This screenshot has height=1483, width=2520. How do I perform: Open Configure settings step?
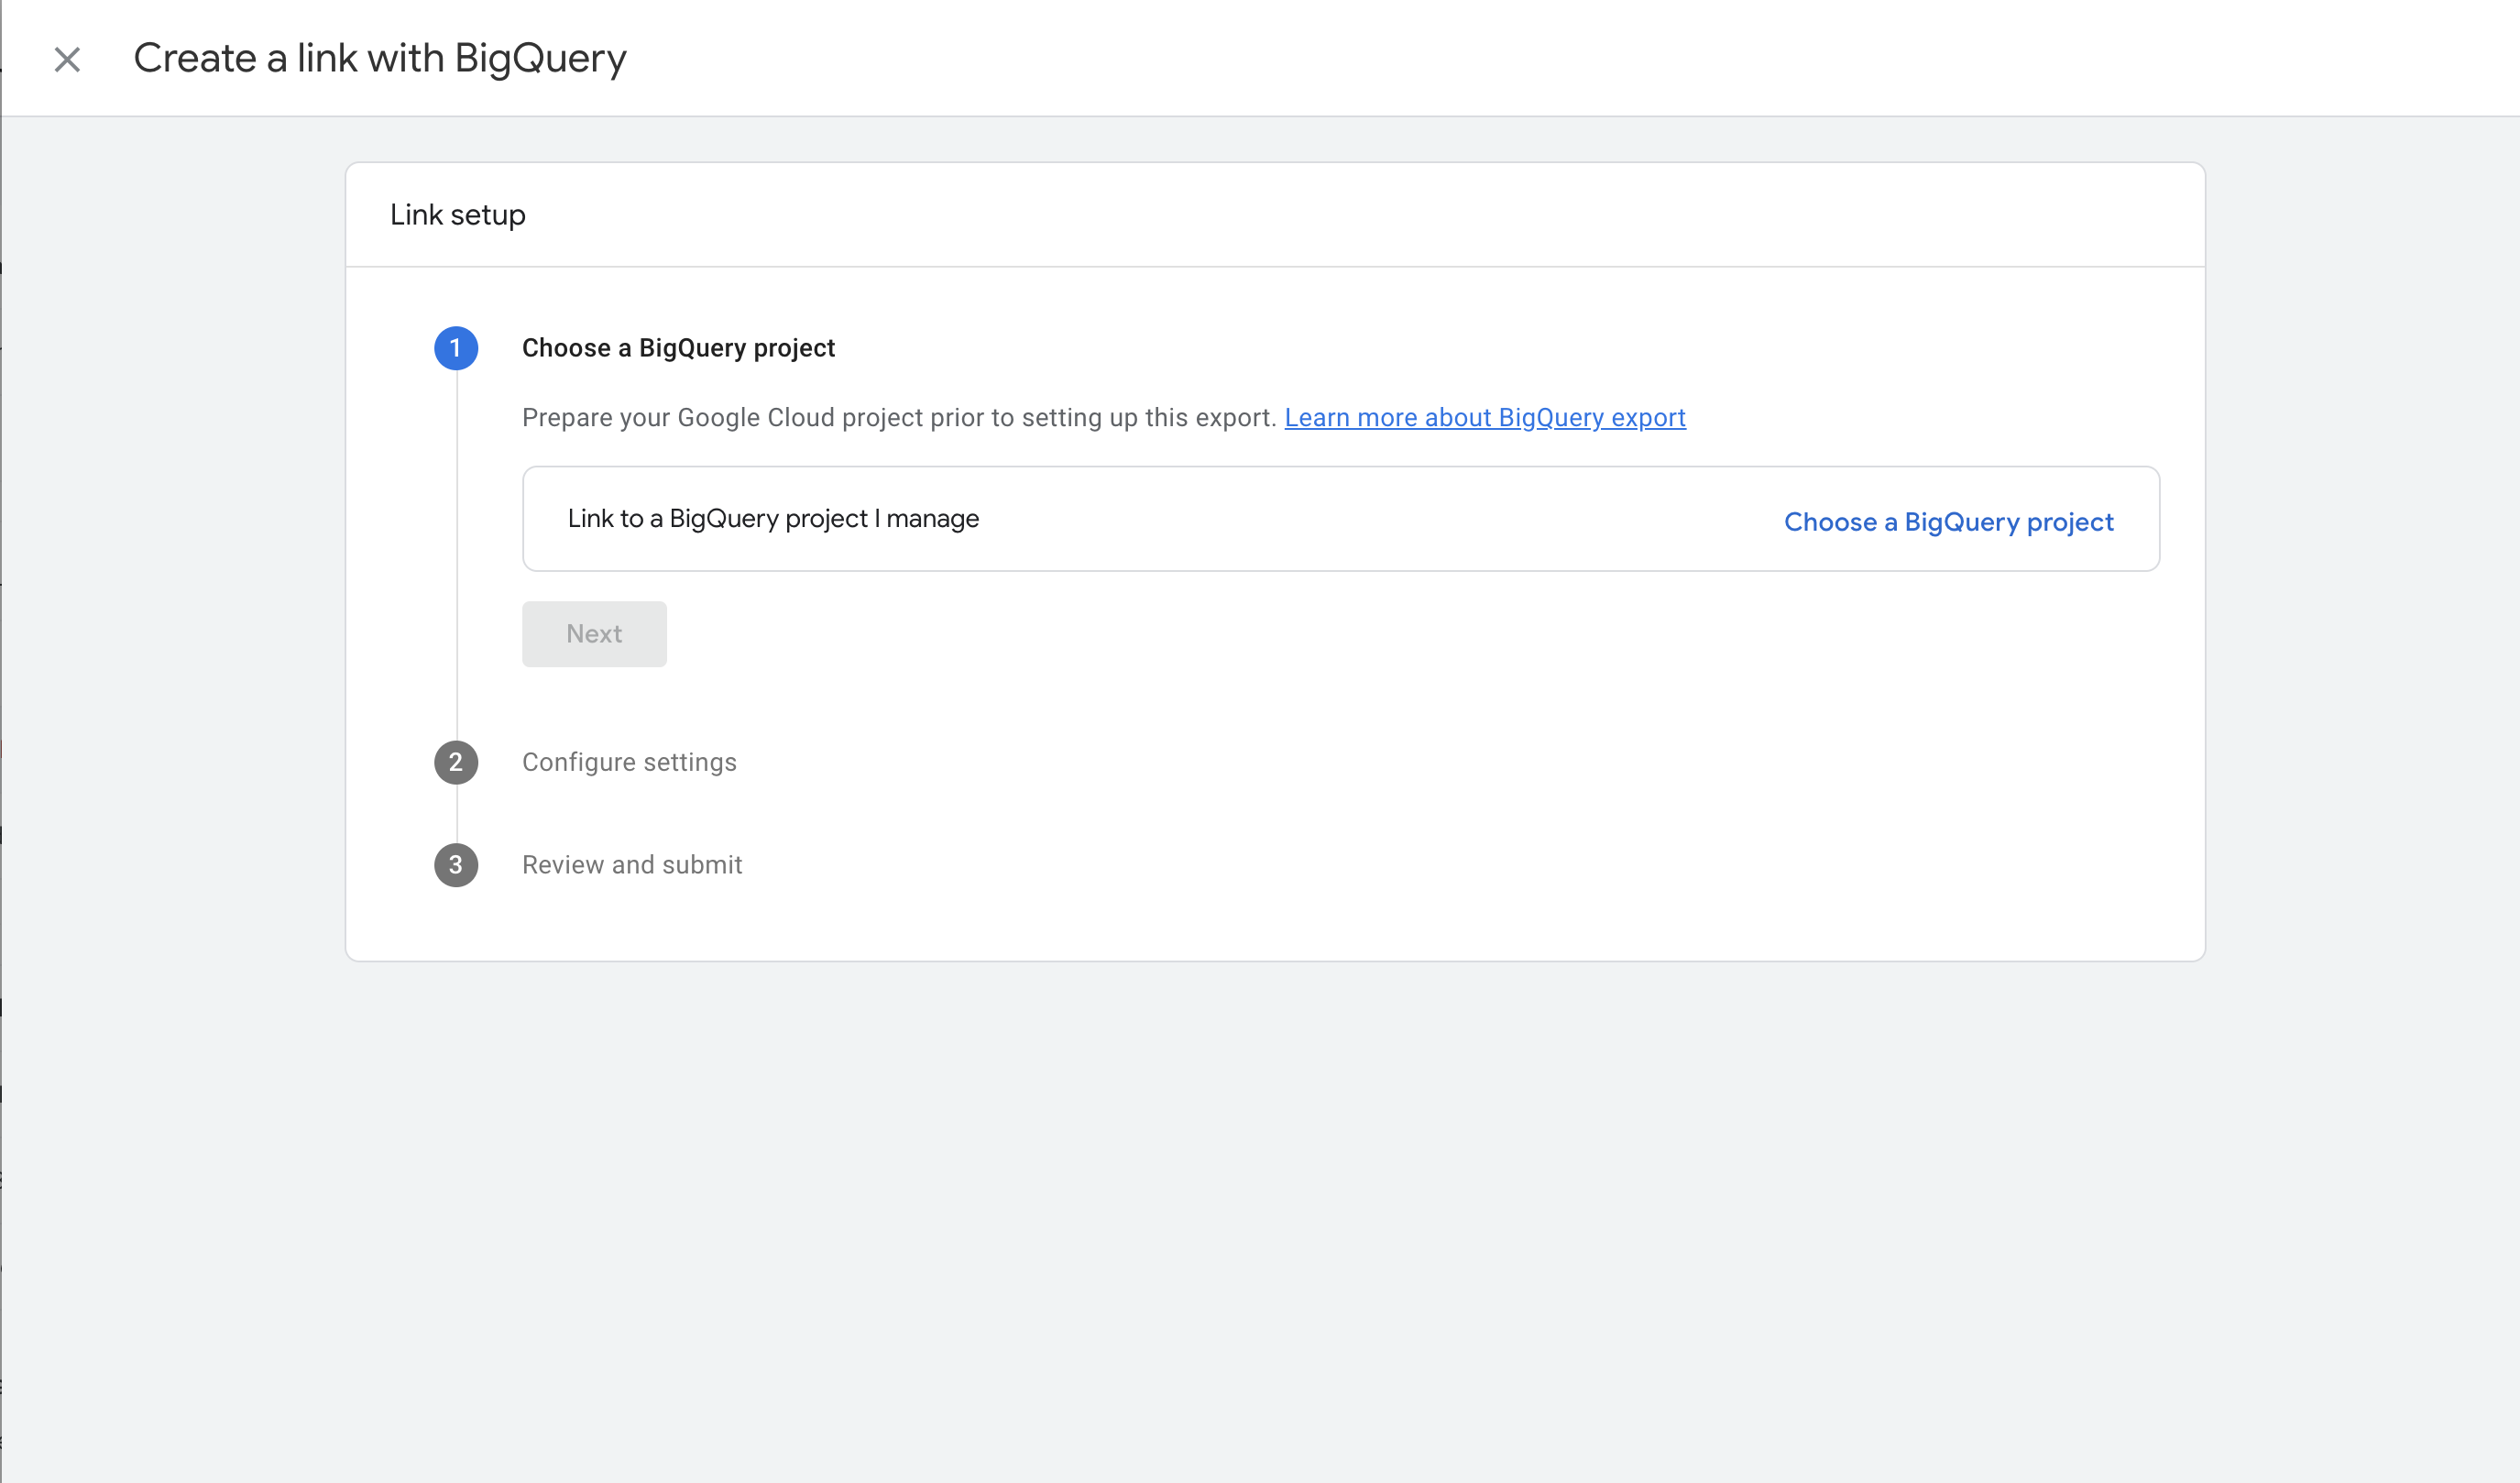coord(629,762)
